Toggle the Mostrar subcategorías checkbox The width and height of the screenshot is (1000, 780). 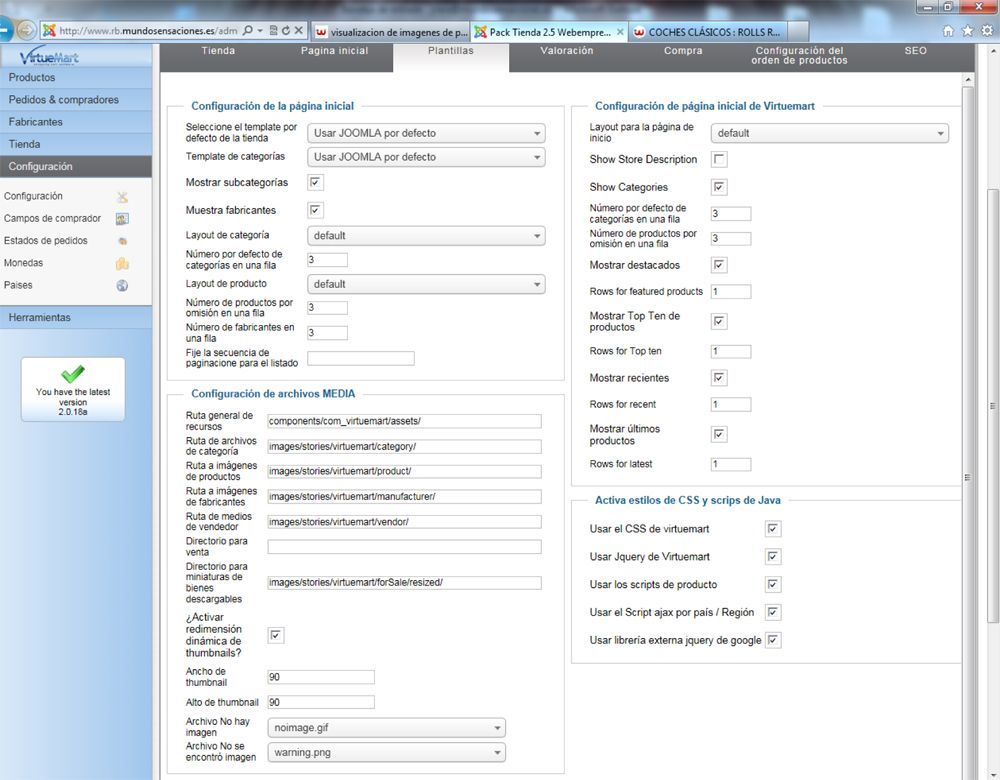coord(315,183)
